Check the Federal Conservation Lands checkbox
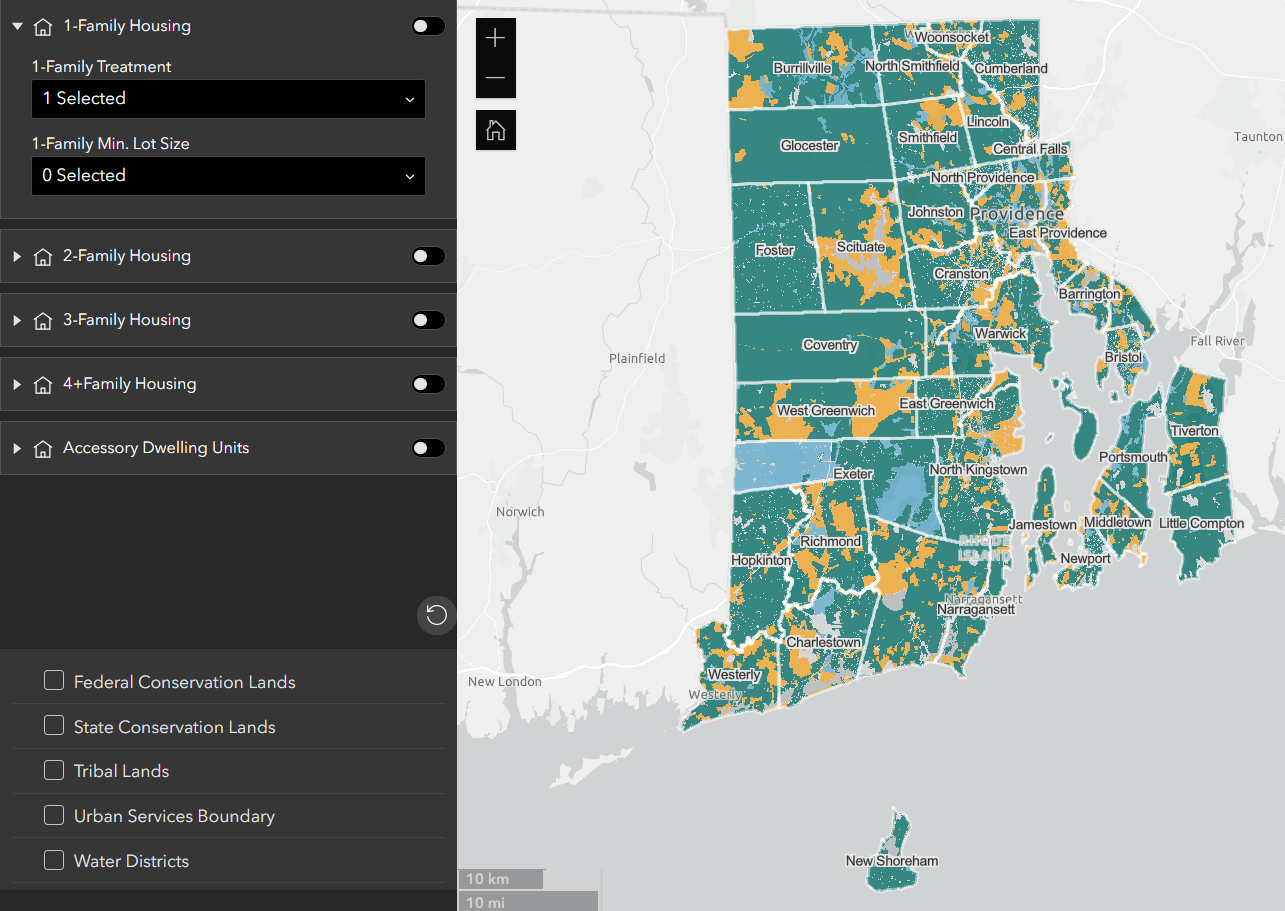Screen dimensions: 1285x911 [54, 680]
